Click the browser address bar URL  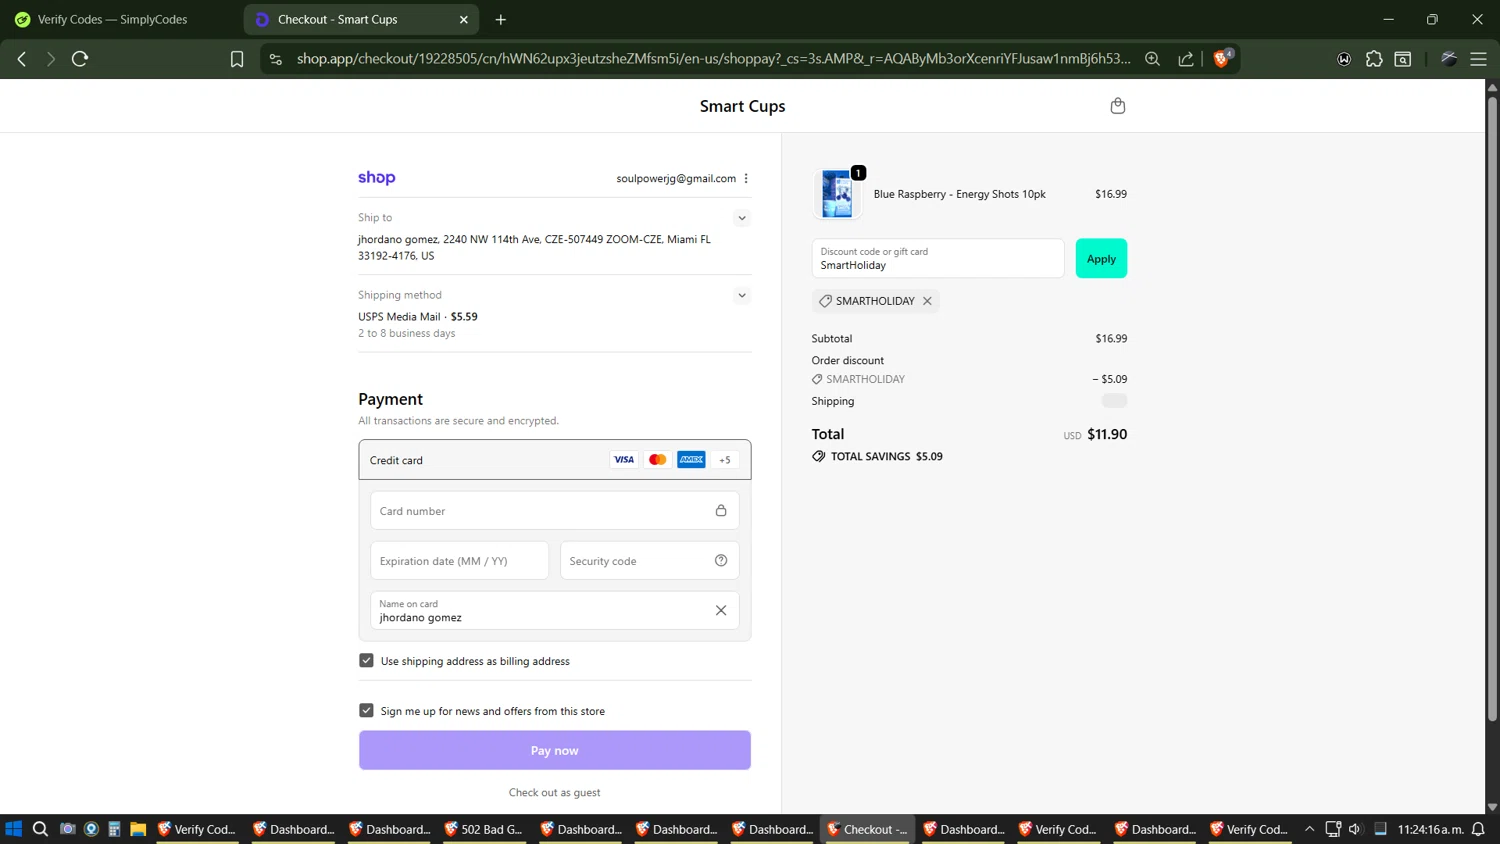click(x=713, y=59)
